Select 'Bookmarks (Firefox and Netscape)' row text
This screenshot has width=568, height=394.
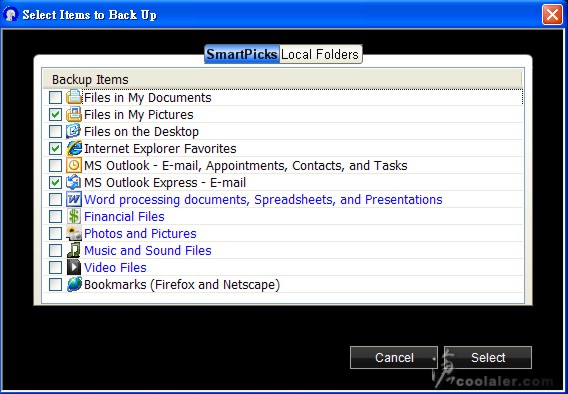[182, 285]
